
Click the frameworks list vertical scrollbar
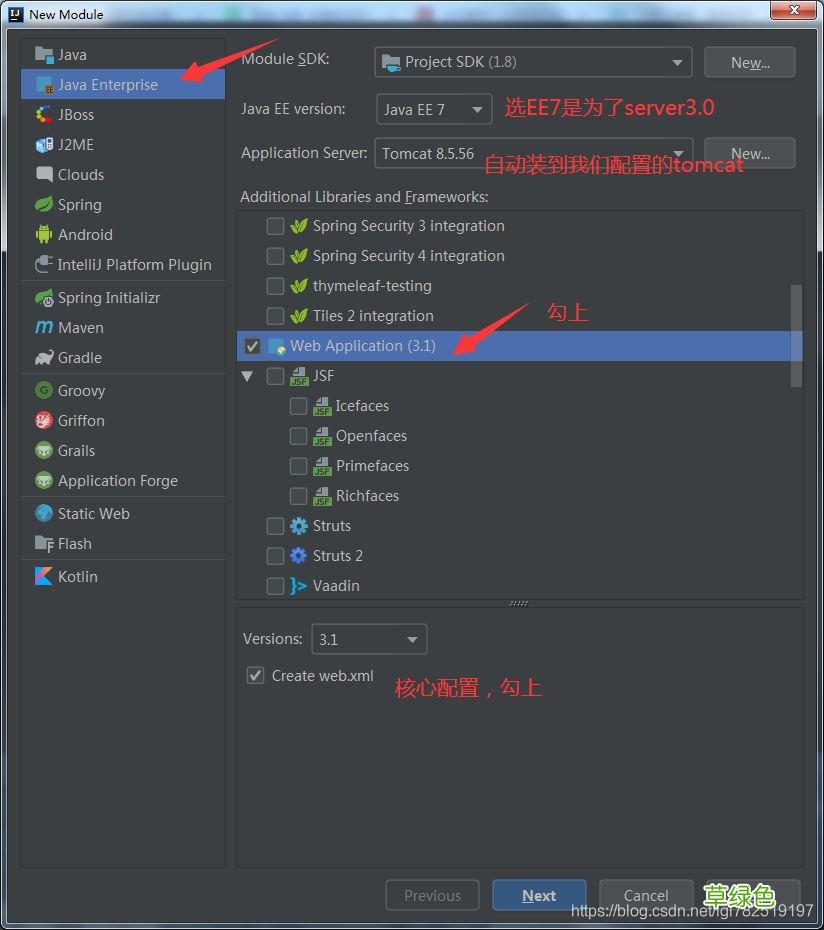(796, 335)
